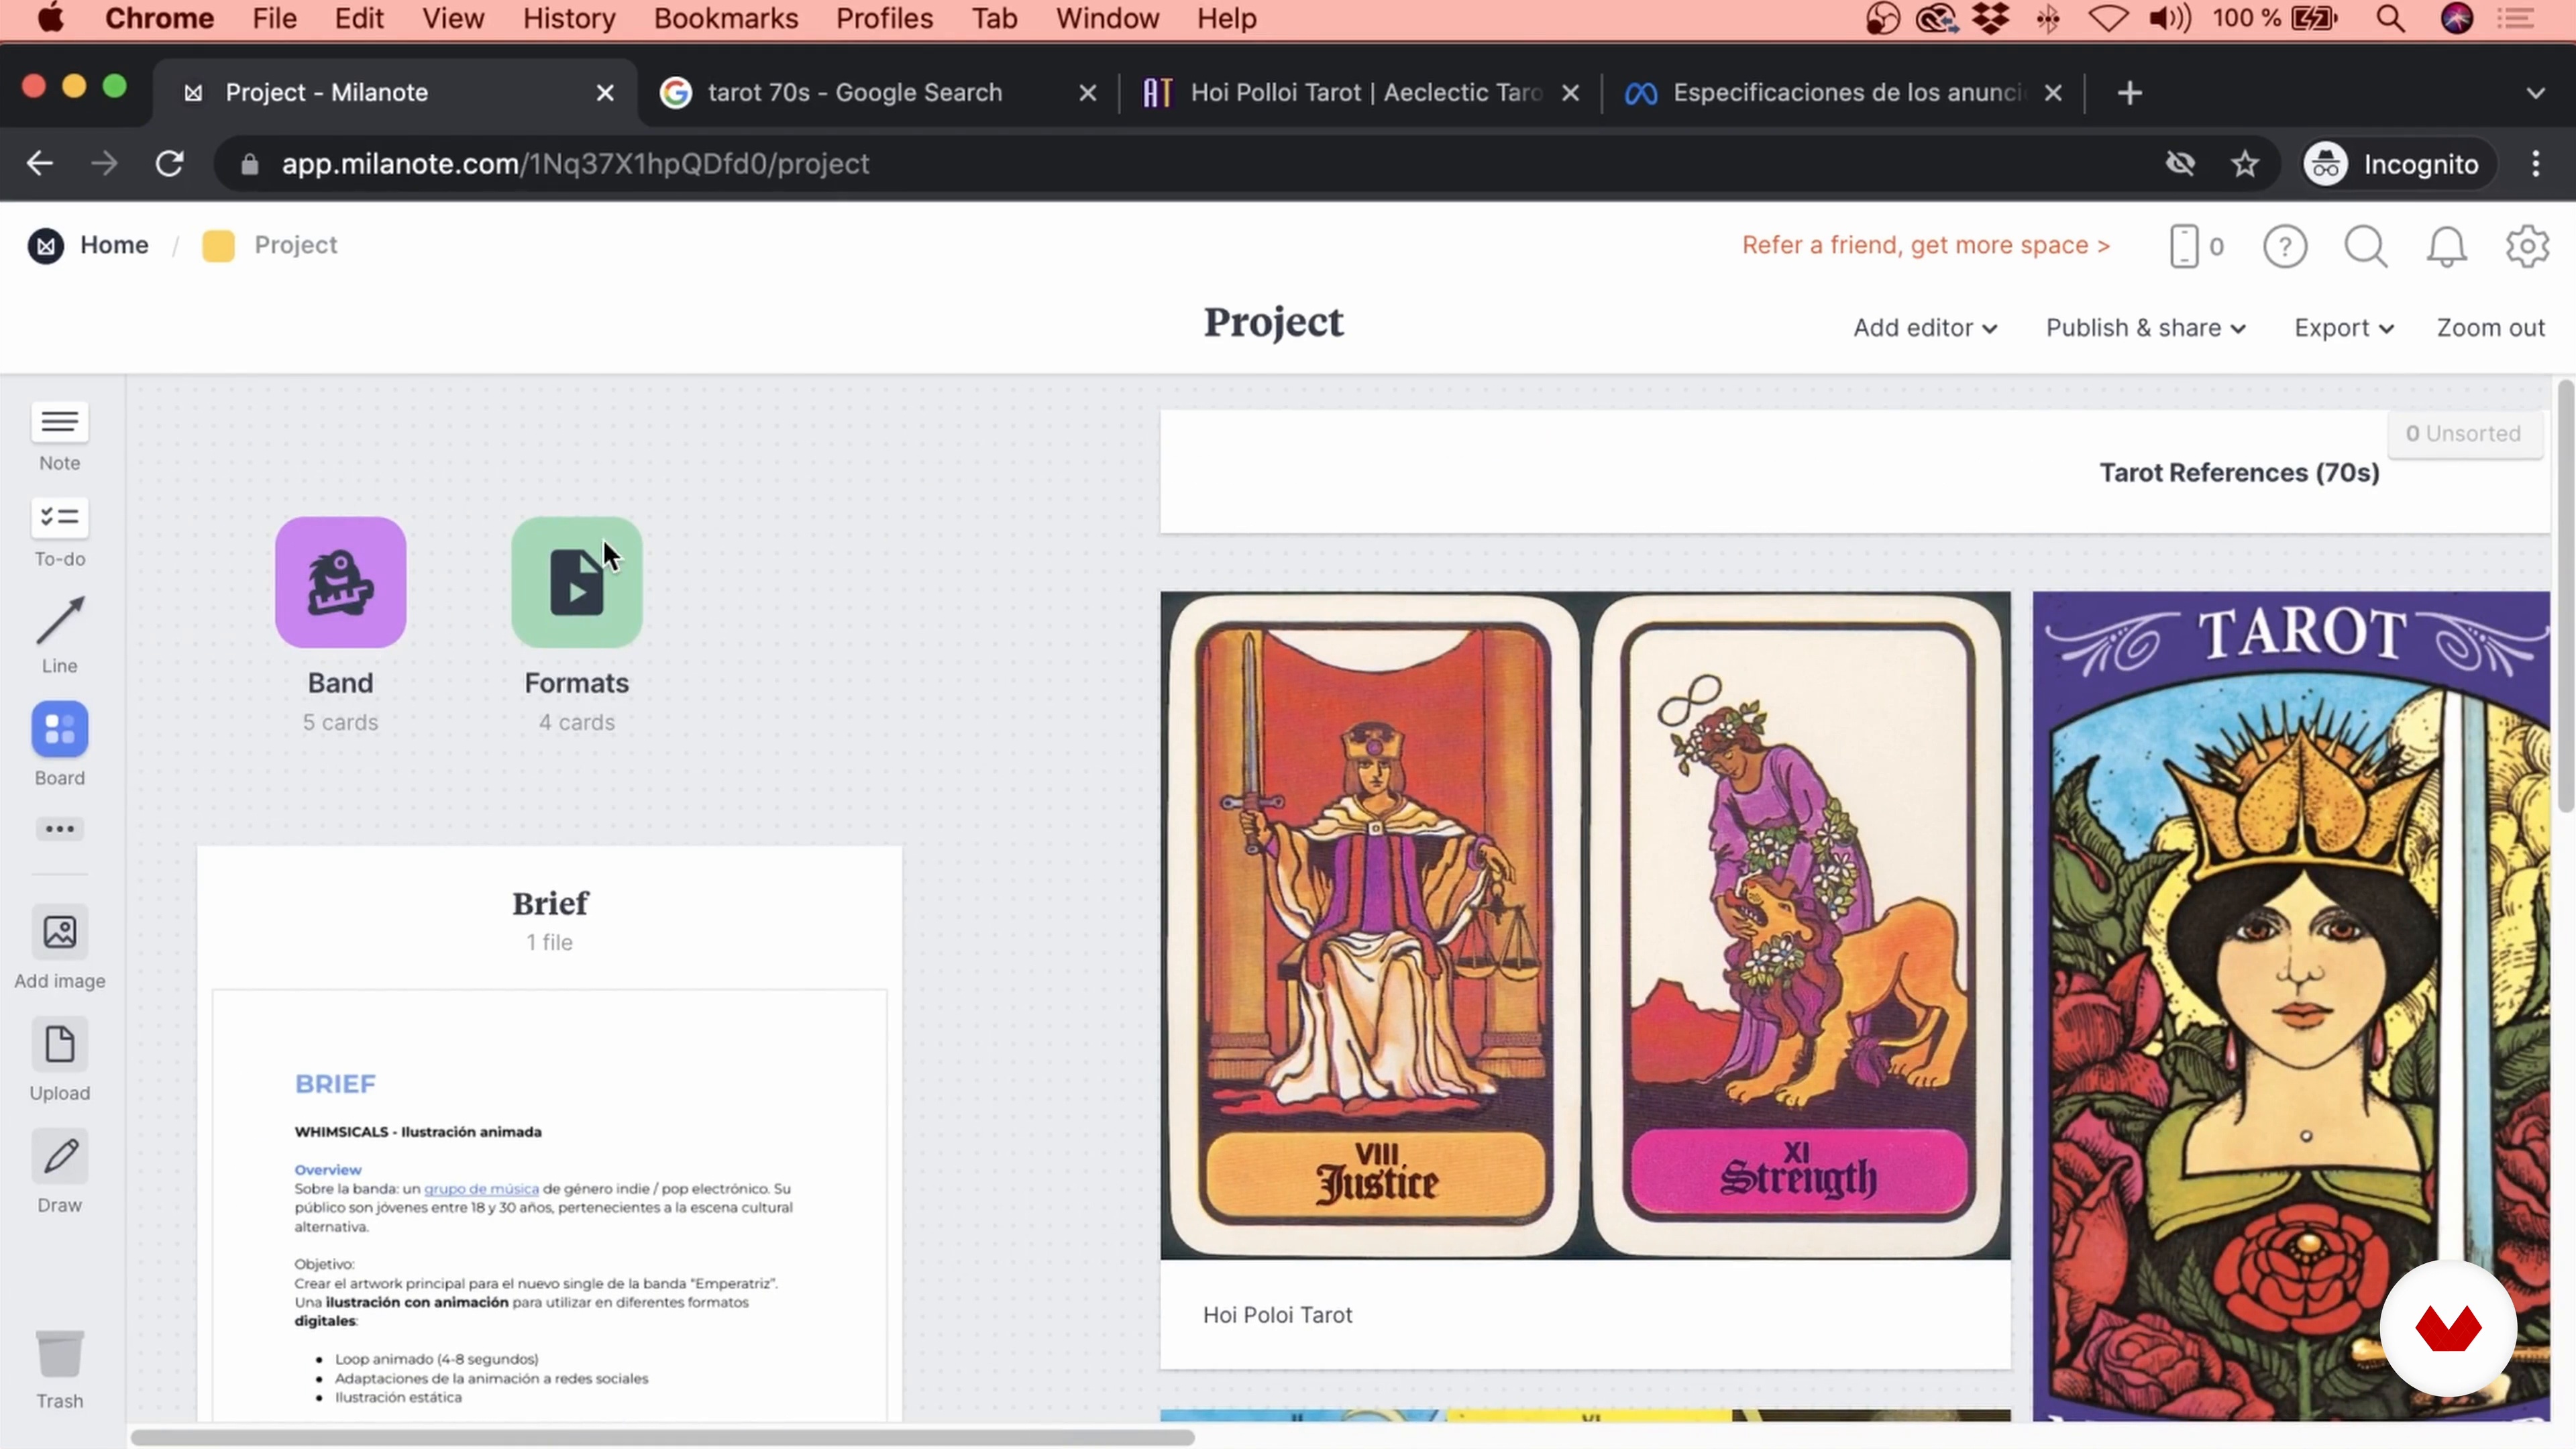Close the Hoi Polloi Tarot tab
Image resolution: width=2576 pixels, height=1449 pixels.
coord(1571,93)
